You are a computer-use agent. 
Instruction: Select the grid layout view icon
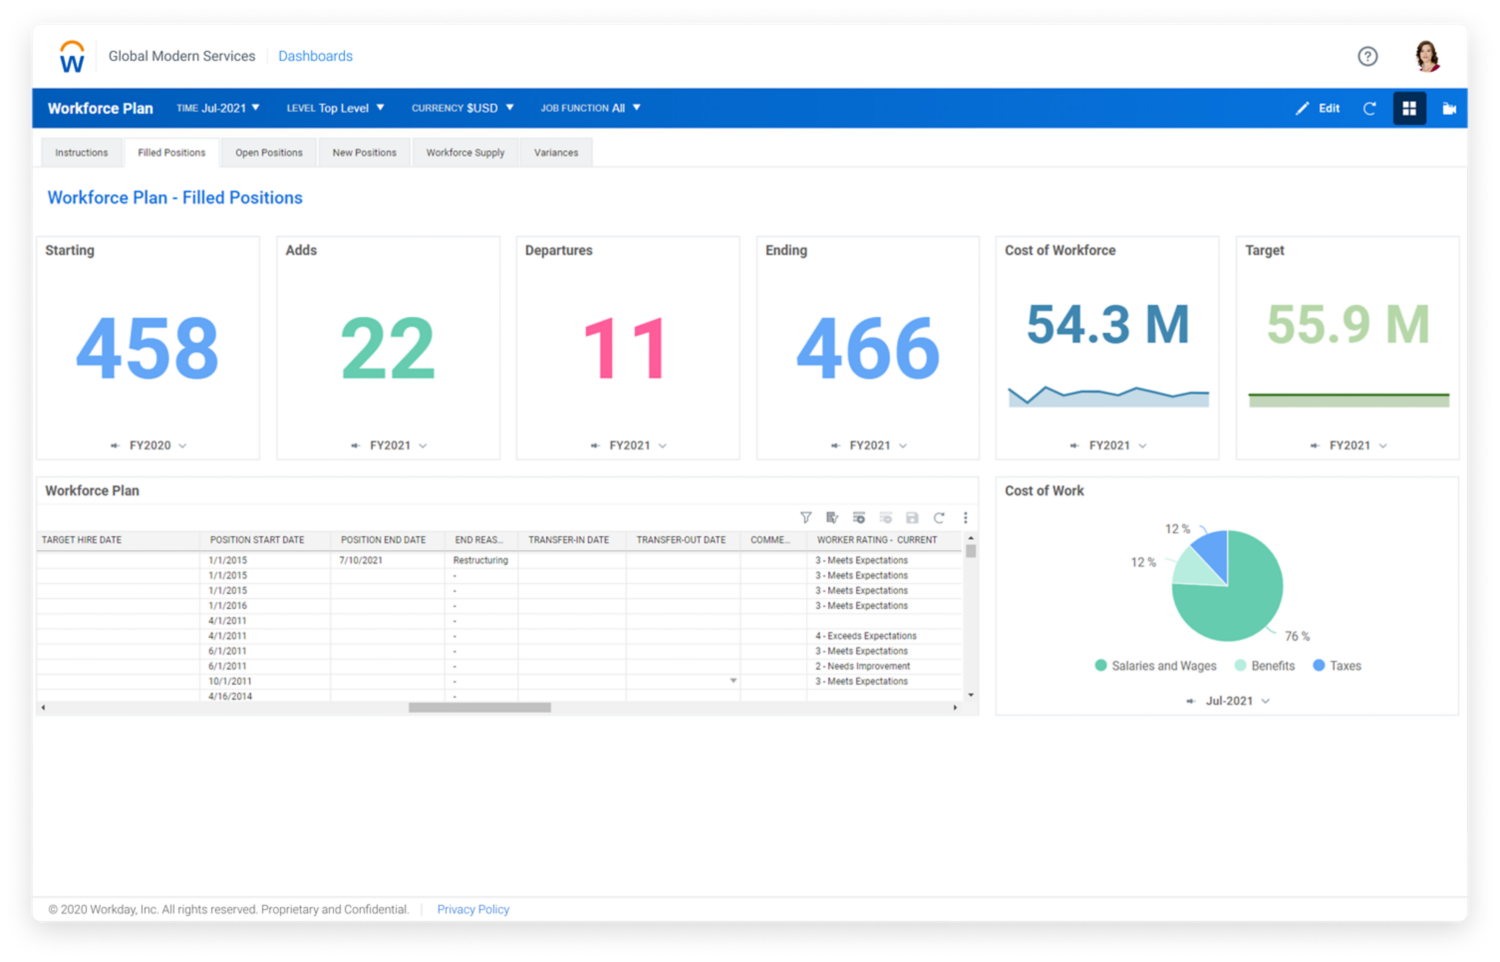[1409, 109]
